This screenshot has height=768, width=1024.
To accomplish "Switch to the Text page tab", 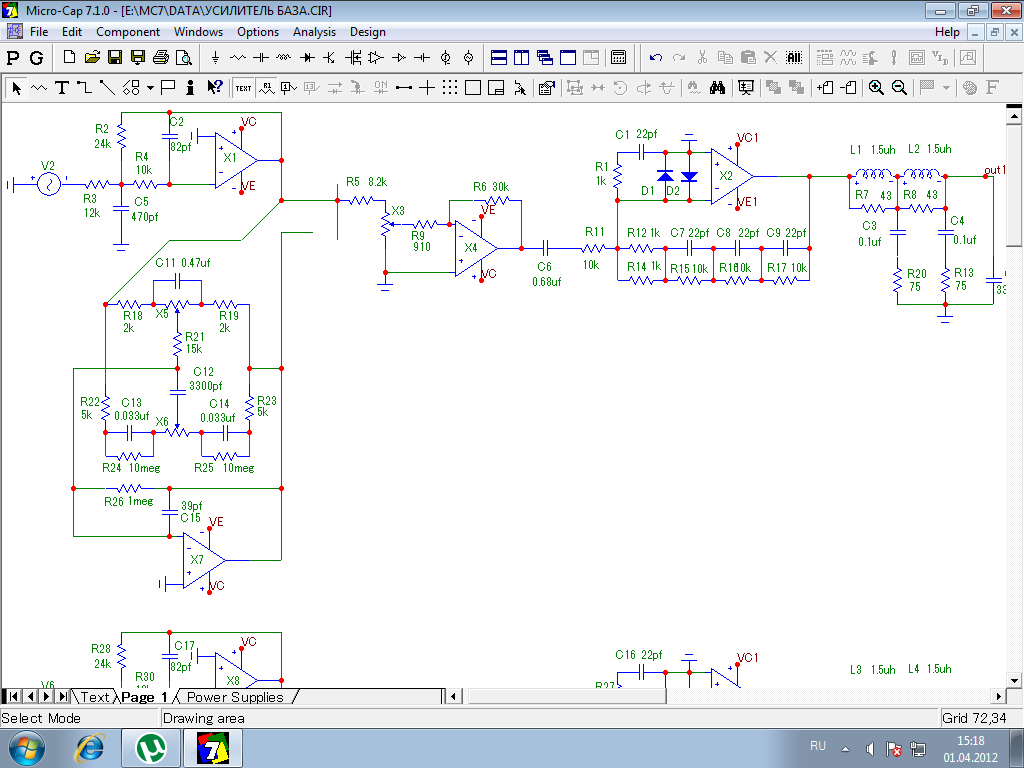I will point(95,697).
